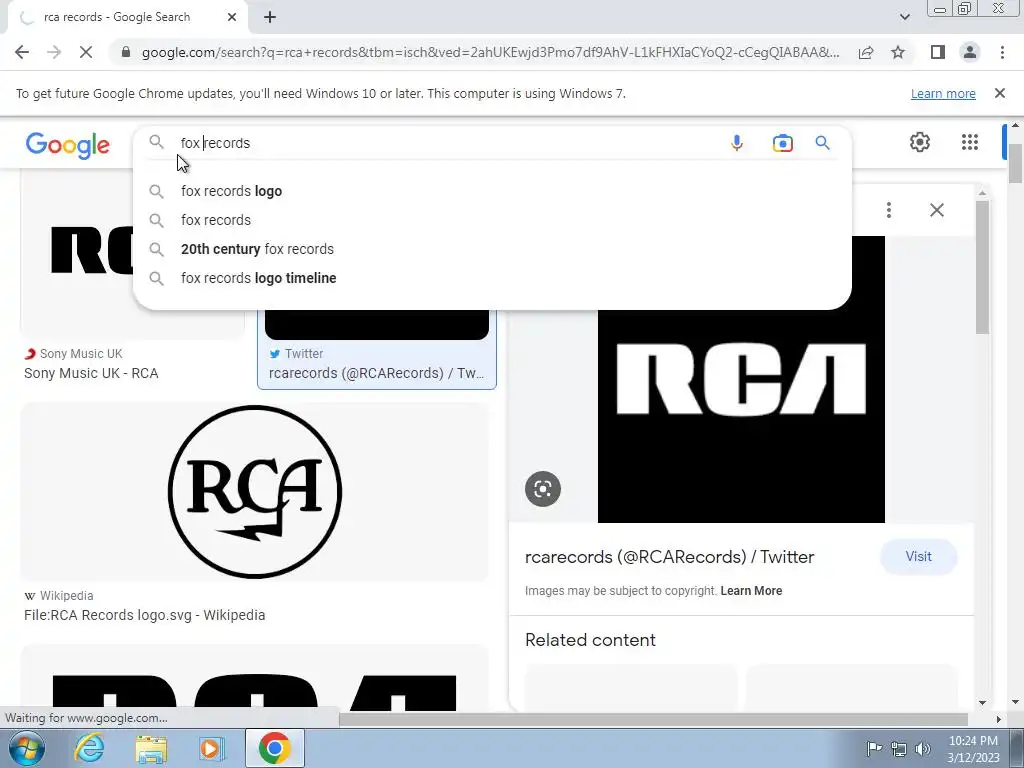Open Learn more about Chrome updates
Screen dimensions: 1024x768
[943, 93]
